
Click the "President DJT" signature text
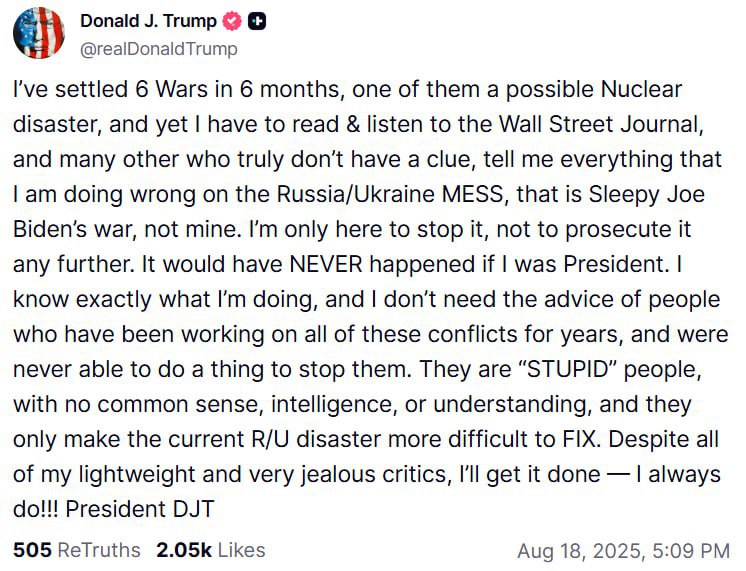(140, 509)
